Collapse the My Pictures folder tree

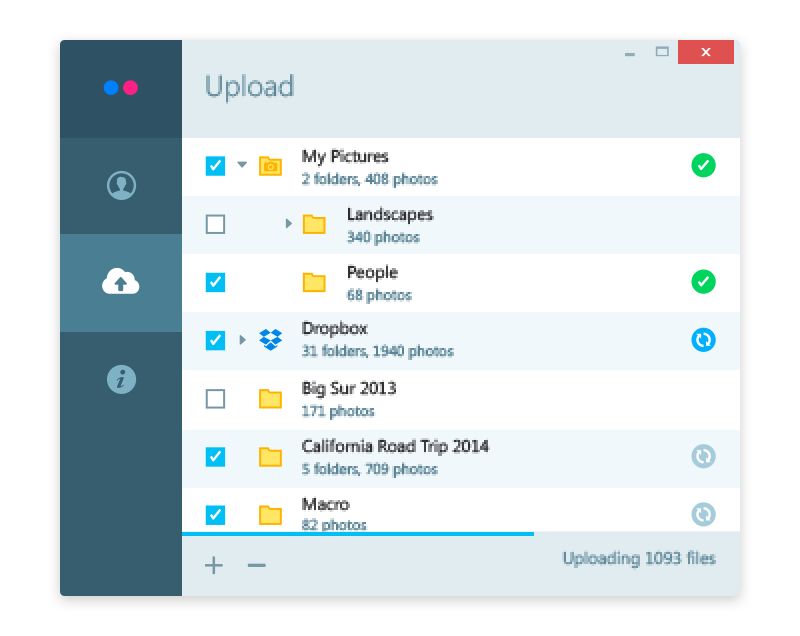point(242,165)
